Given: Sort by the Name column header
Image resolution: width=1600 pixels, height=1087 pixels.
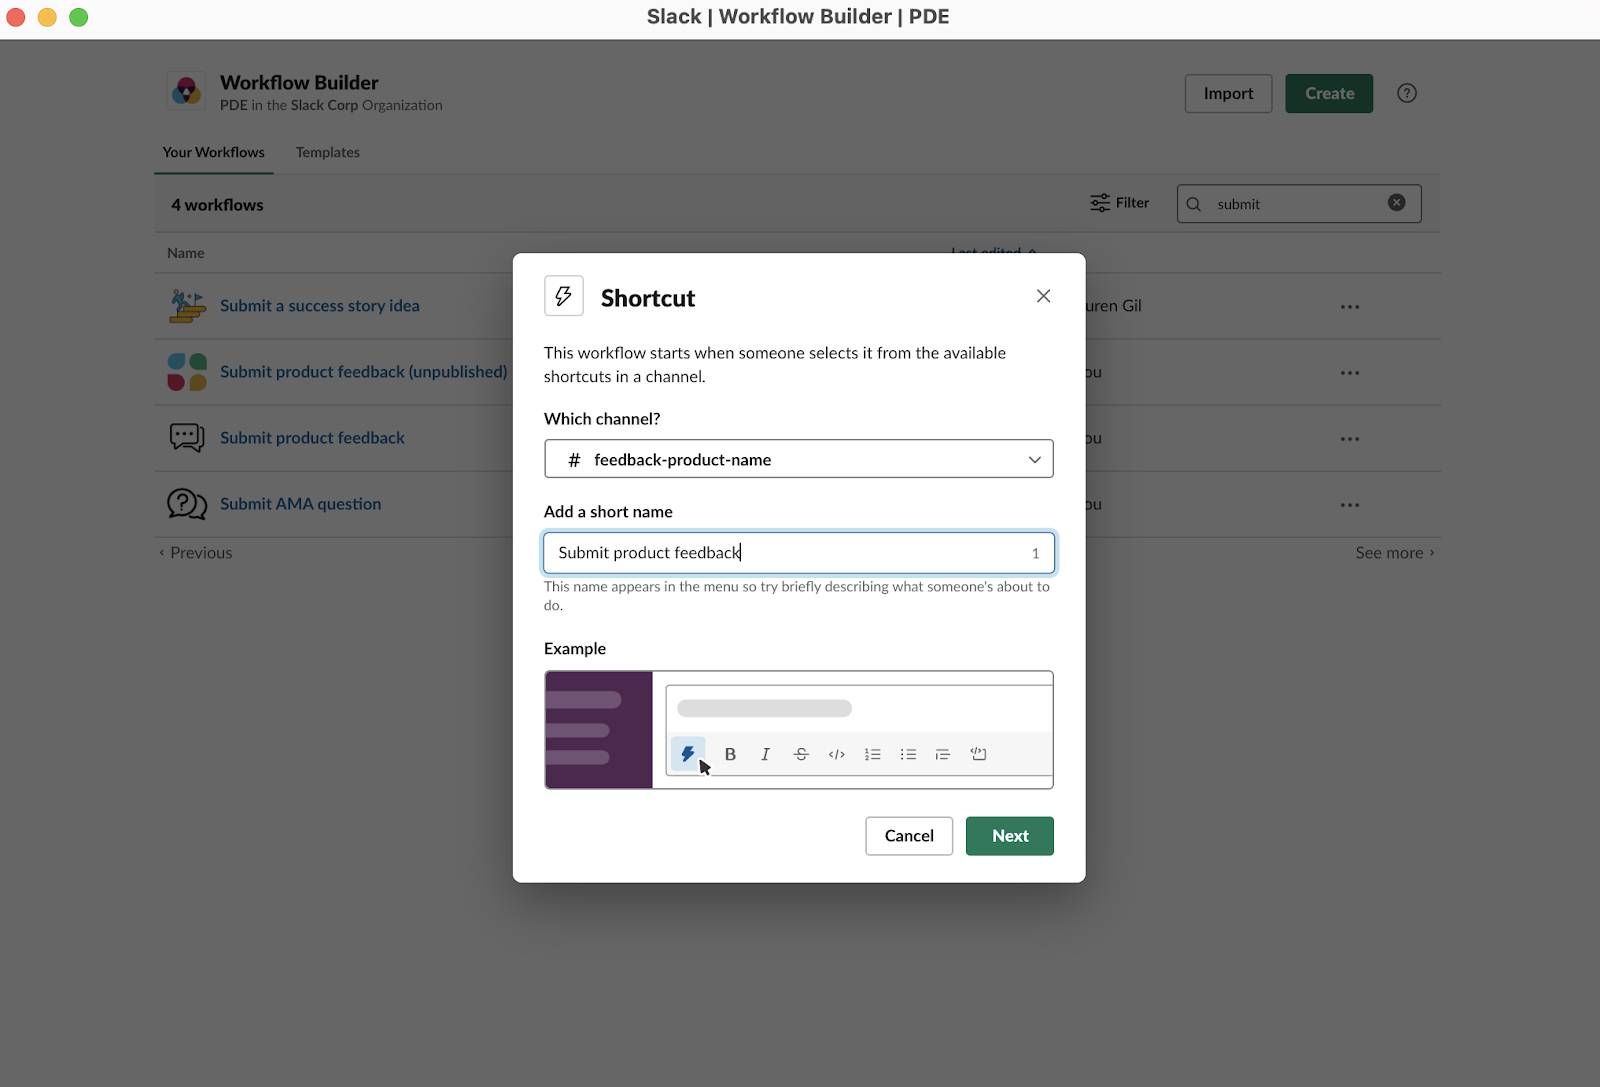Looking at the screenshot, I should pos(186,253).
